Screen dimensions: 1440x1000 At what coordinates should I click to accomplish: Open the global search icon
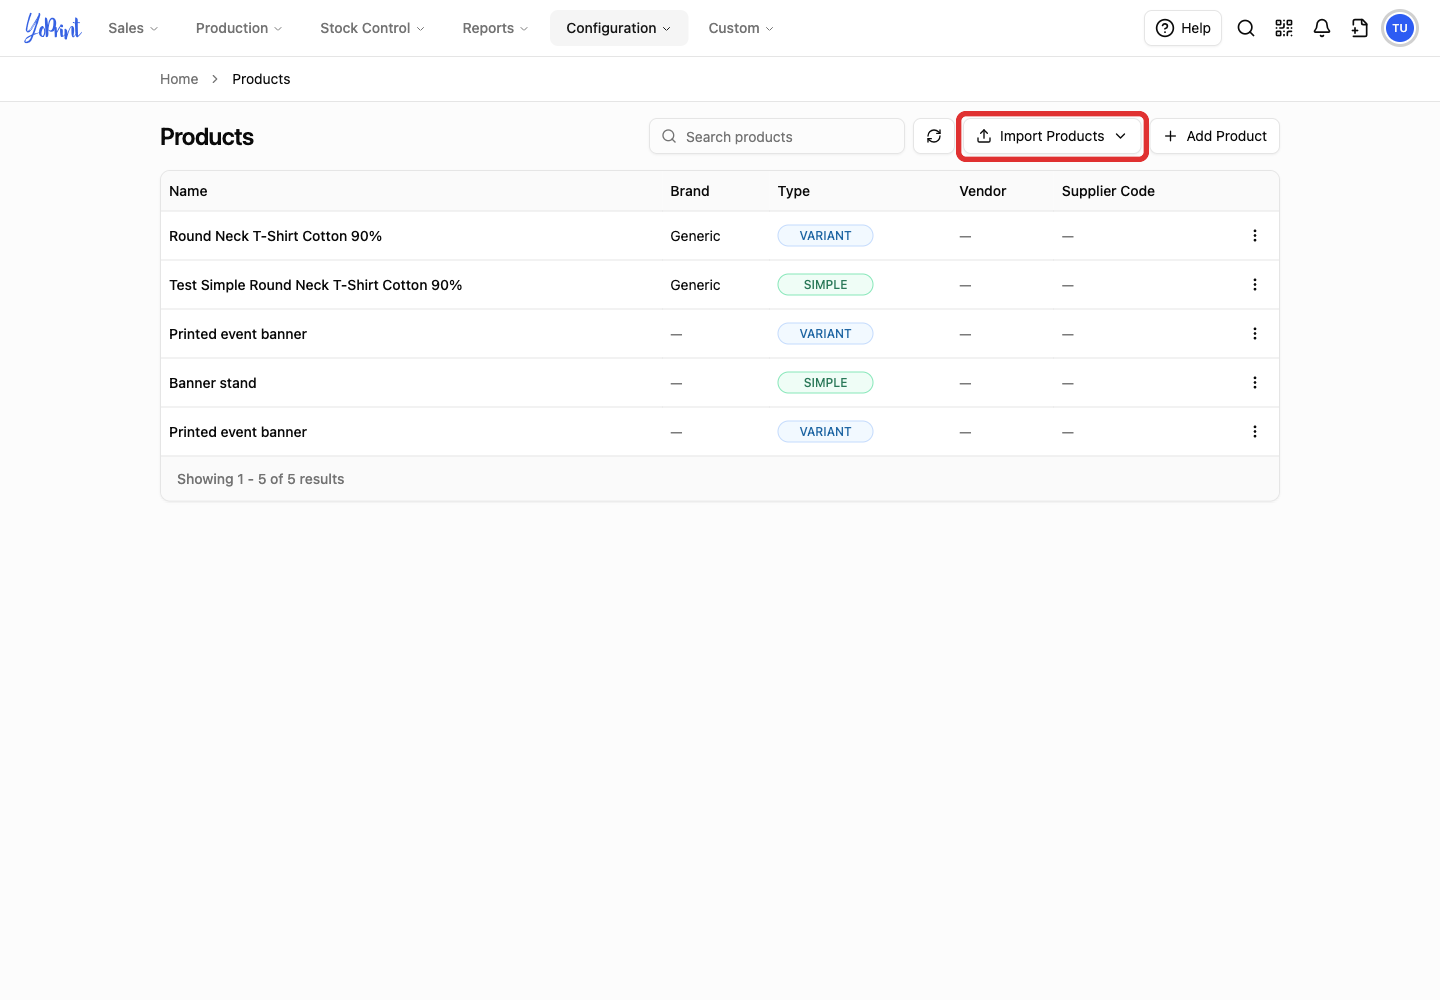pyautogui.click(x=1246, y=28)
